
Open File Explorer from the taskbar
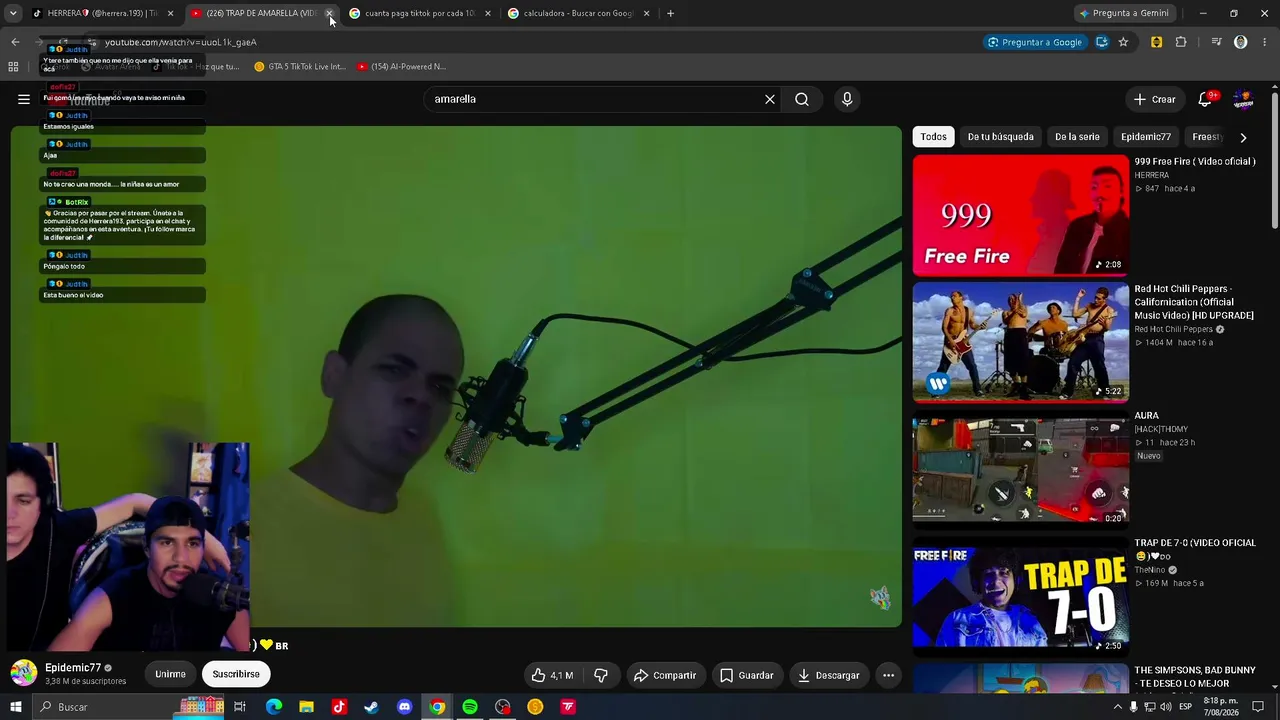(307, 707)
